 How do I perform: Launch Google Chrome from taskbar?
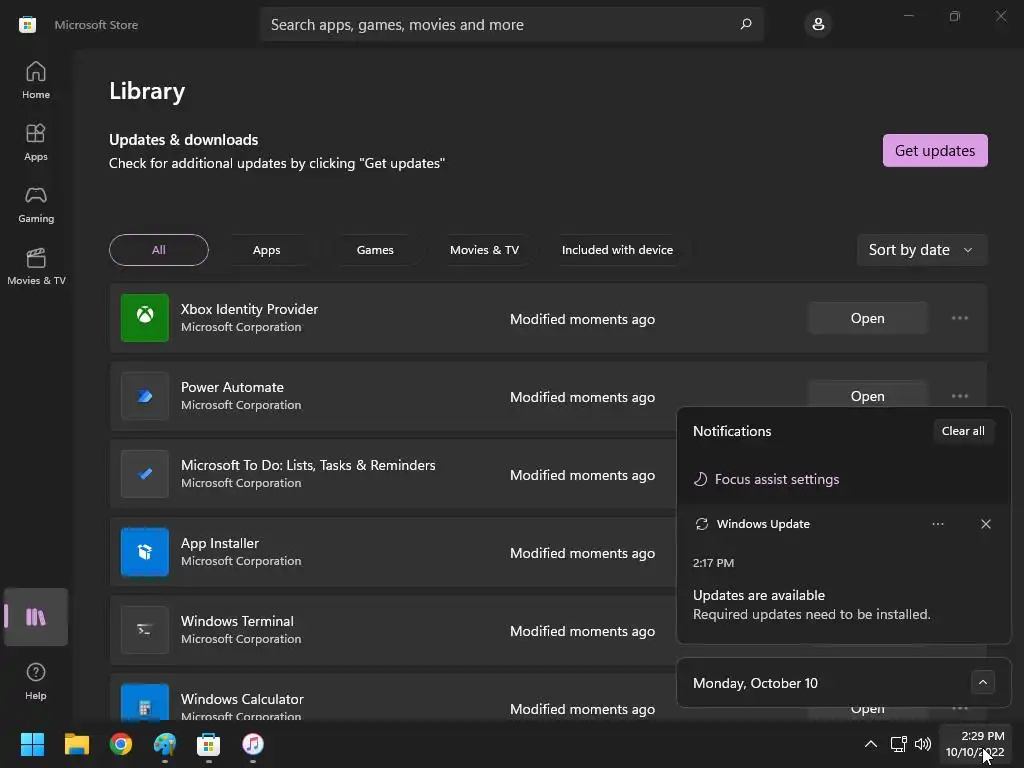tap(121, 744)
